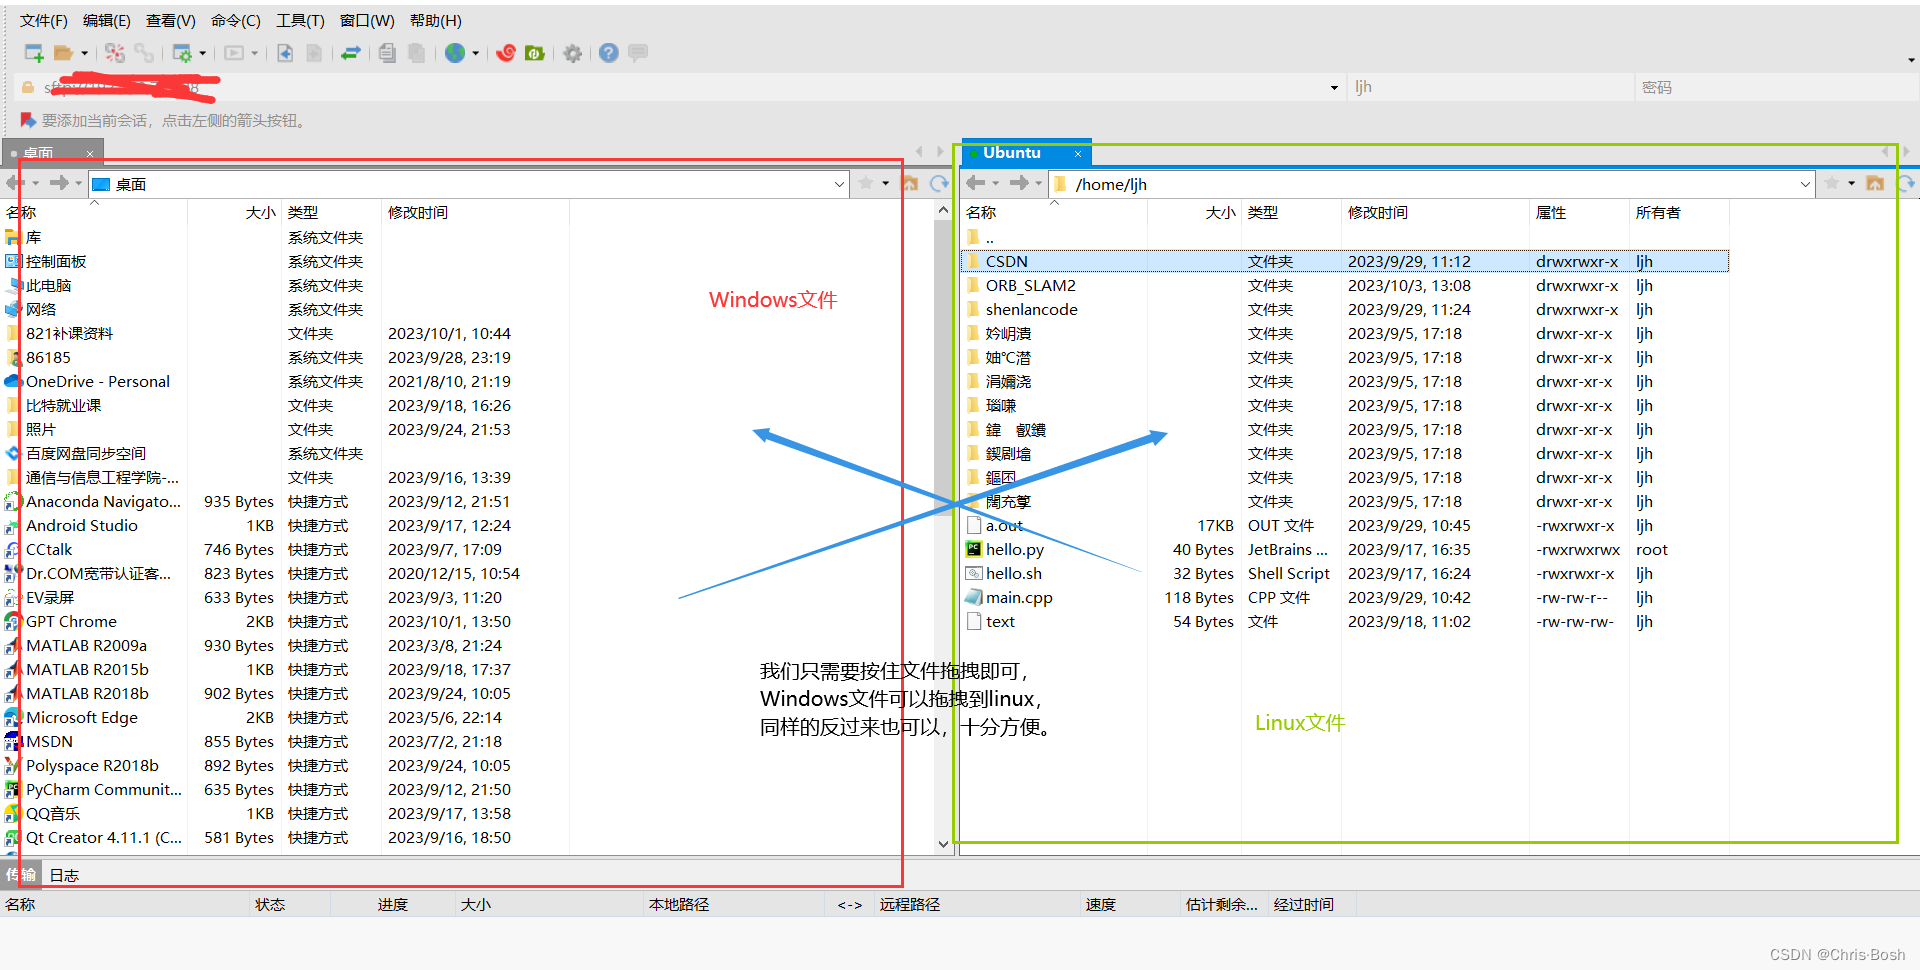Image resolution: width=1920 pixels, height=970 pixels.
Task: Open the 文件(F) menu
Action: pyautogui.click(x=43, y=21)
